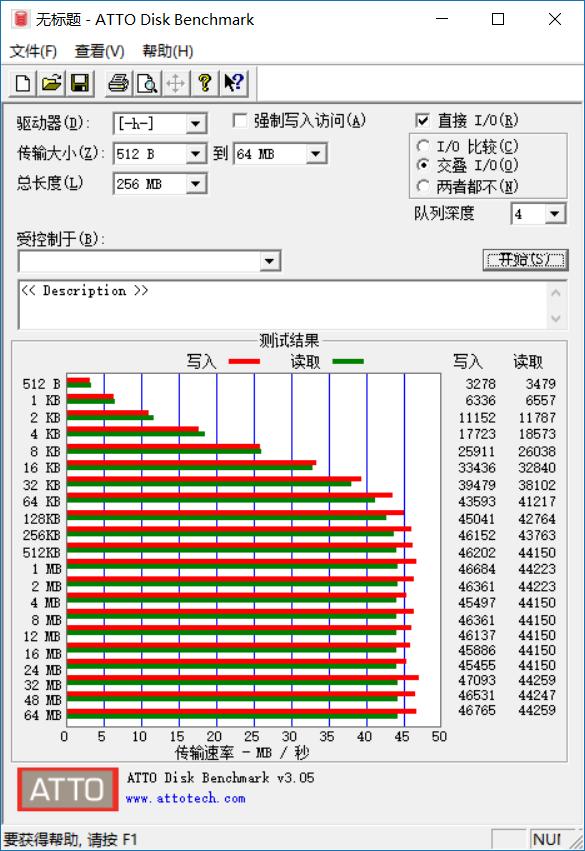
Task: Open the 帮助(H) menu
Action: point(168,52)
